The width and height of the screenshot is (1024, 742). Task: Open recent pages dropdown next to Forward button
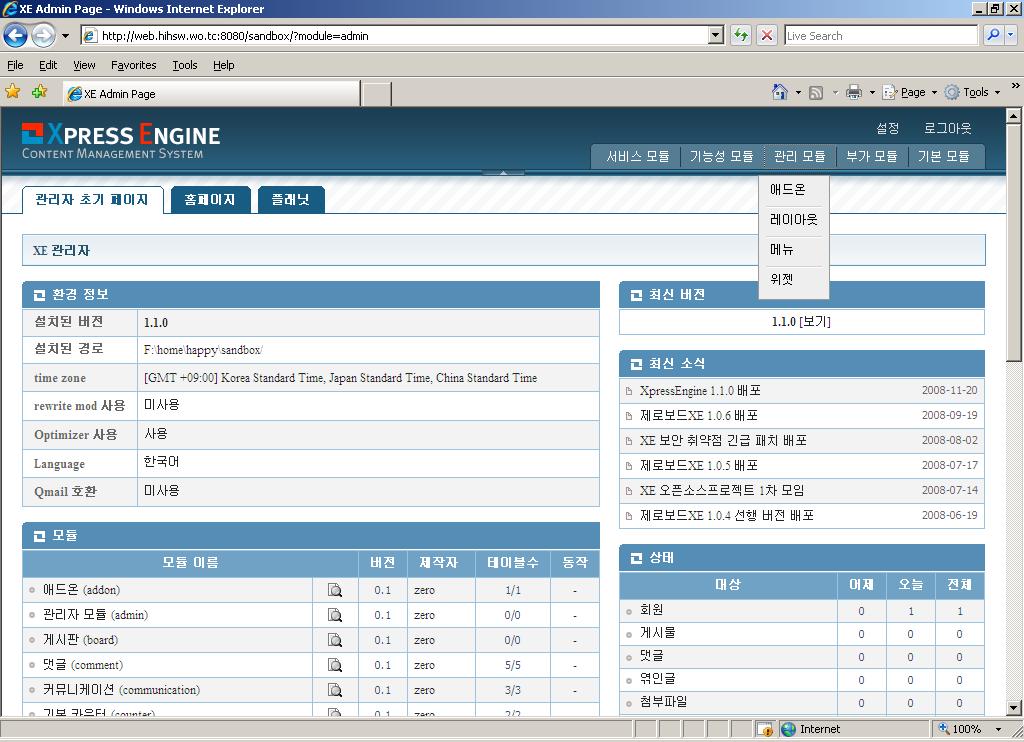pos(65,36)
